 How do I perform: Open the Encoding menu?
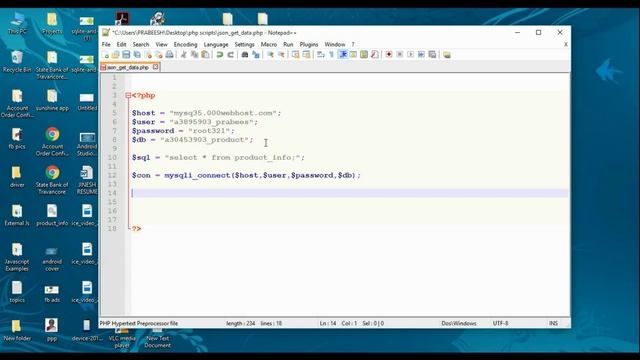click(185, 44)
